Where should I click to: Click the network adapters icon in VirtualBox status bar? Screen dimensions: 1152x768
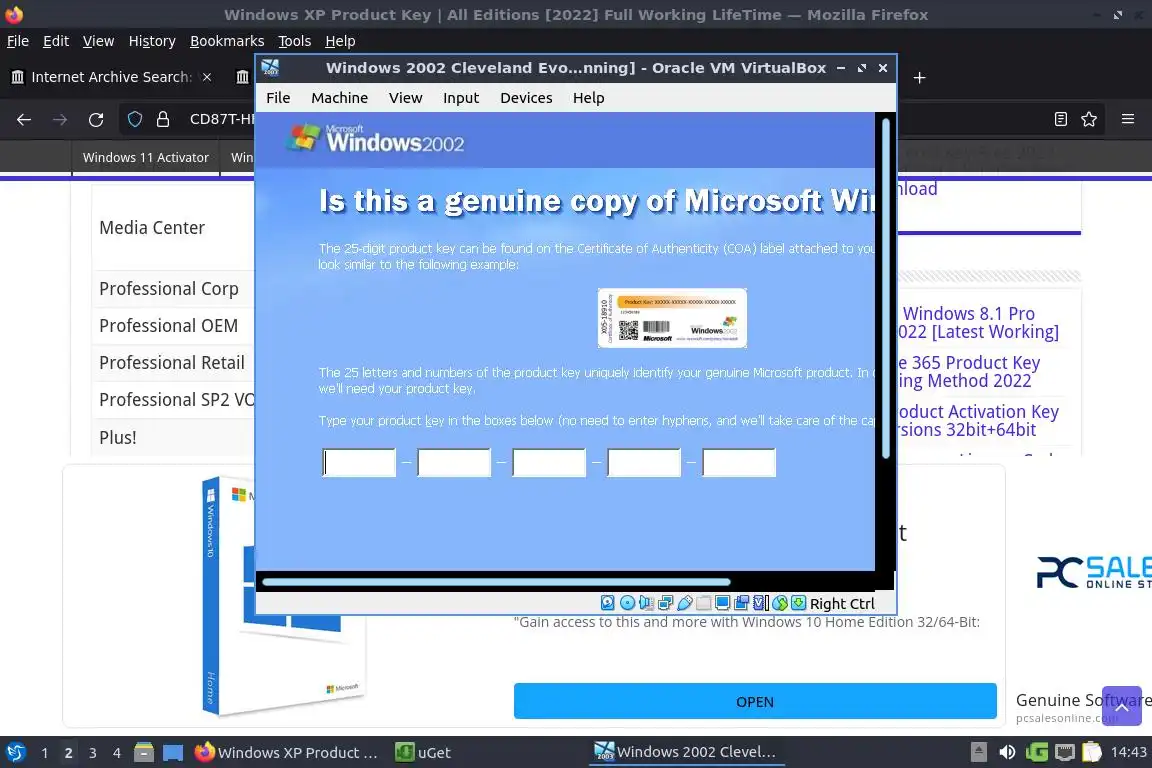click(x=666, y=603)
